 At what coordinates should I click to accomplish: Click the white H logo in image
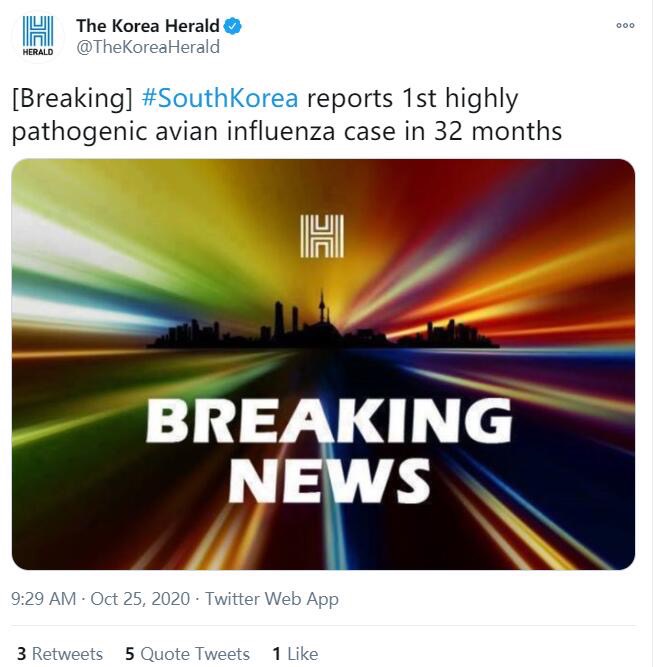pyautogui.click(x=322, y=236)
